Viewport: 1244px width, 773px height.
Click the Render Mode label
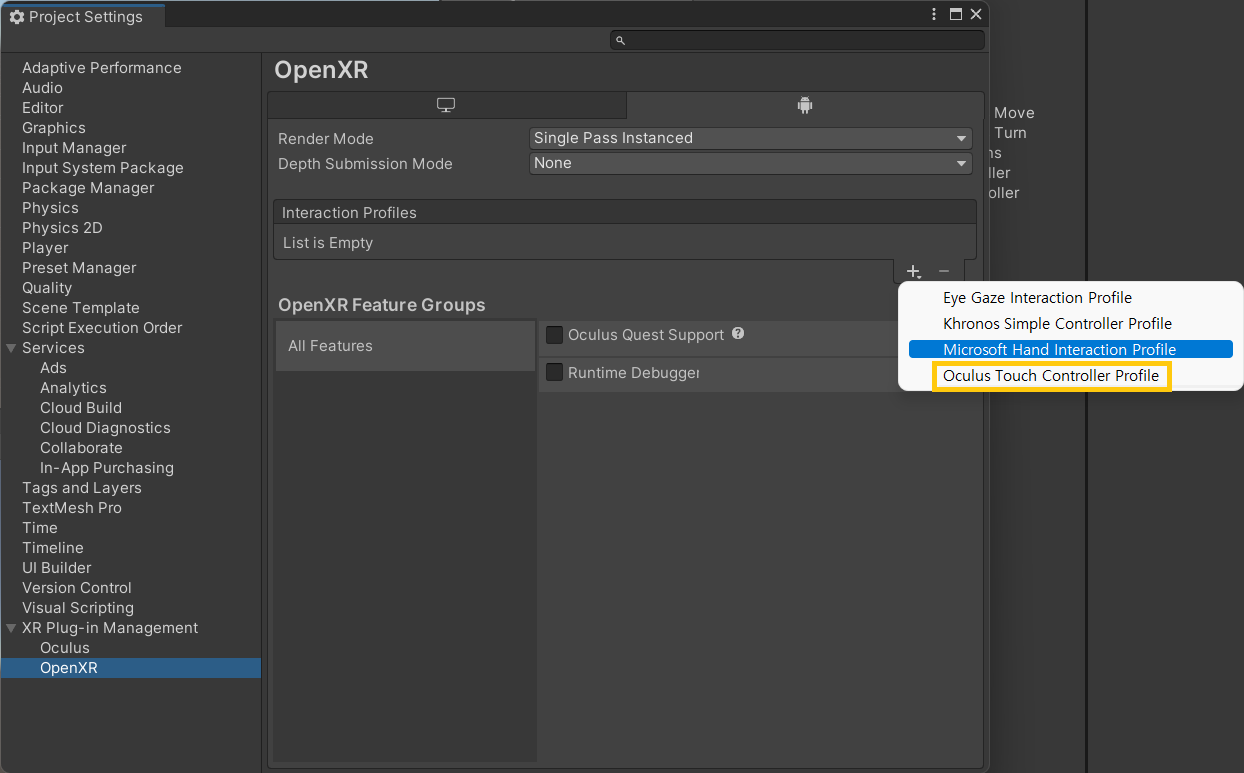[x=326, y=139]
